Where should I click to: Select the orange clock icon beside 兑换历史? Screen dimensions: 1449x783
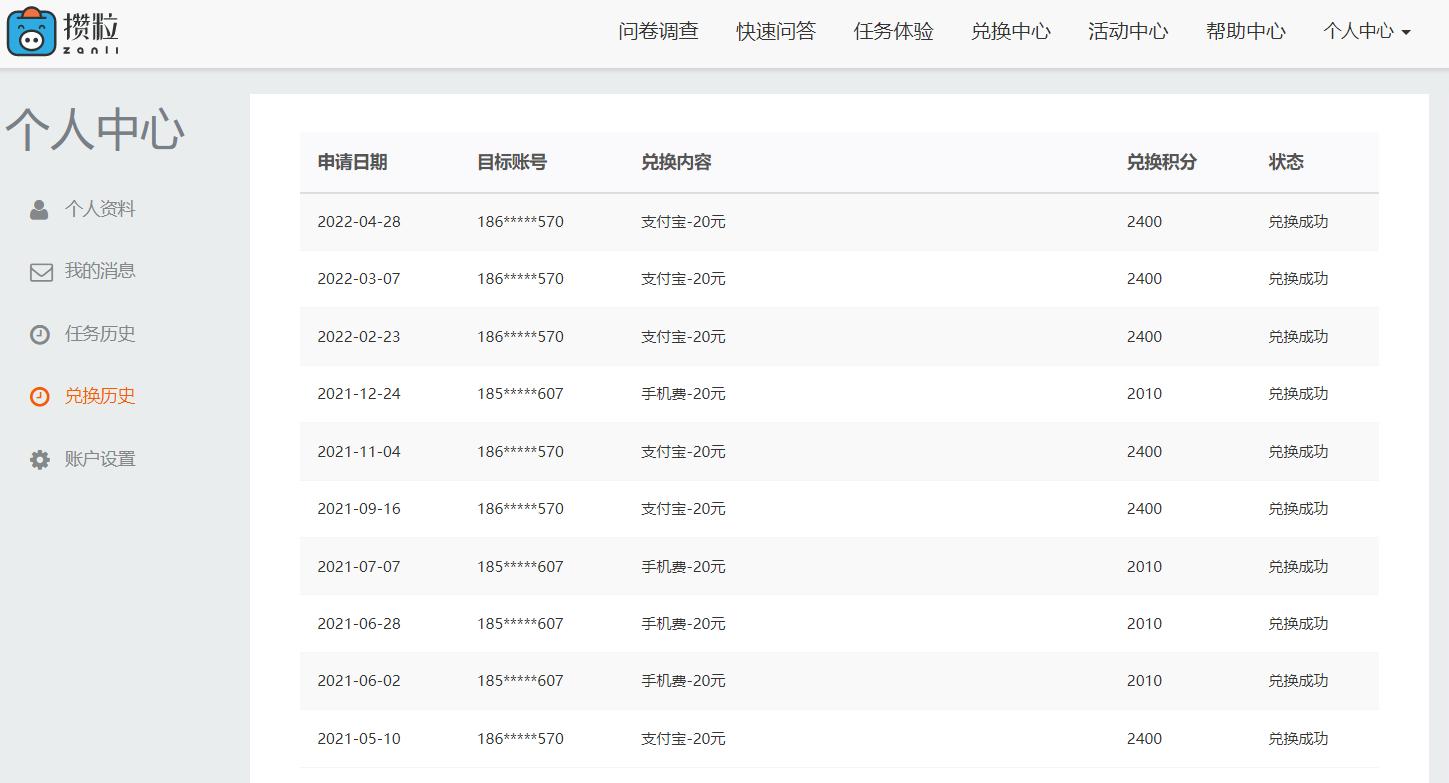[39, 396]
